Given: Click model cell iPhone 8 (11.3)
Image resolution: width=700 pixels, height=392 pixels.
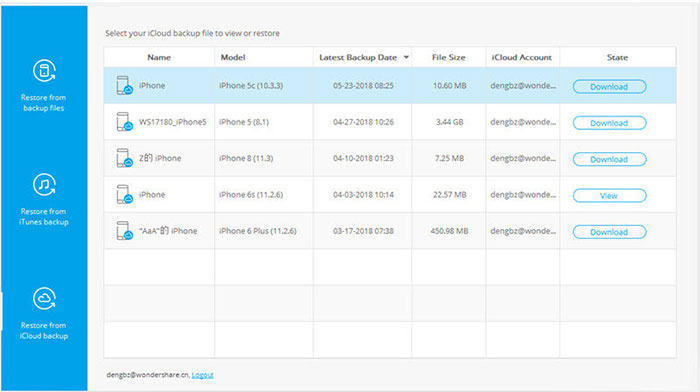Looking at the screenshot, I should [246, 158].
